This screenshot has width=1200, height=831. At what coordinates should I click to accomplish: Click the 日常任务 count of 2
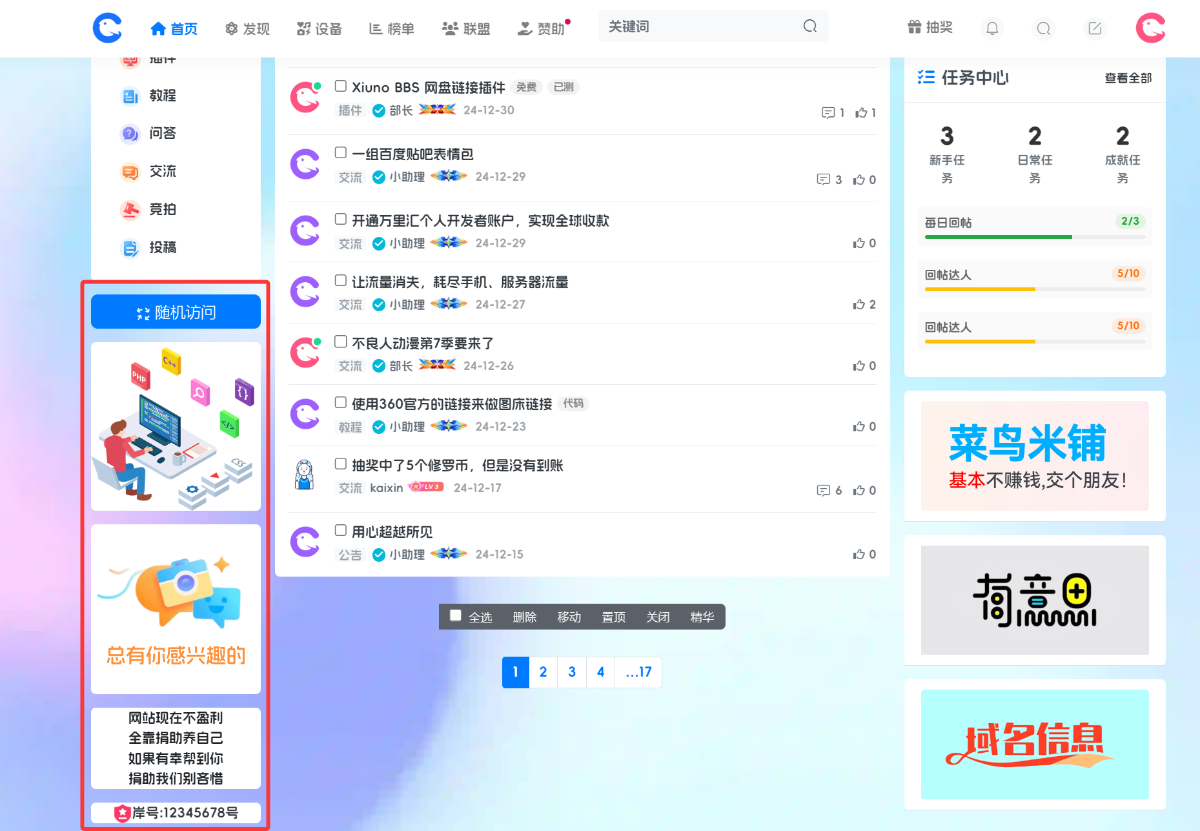(1035, 136)
